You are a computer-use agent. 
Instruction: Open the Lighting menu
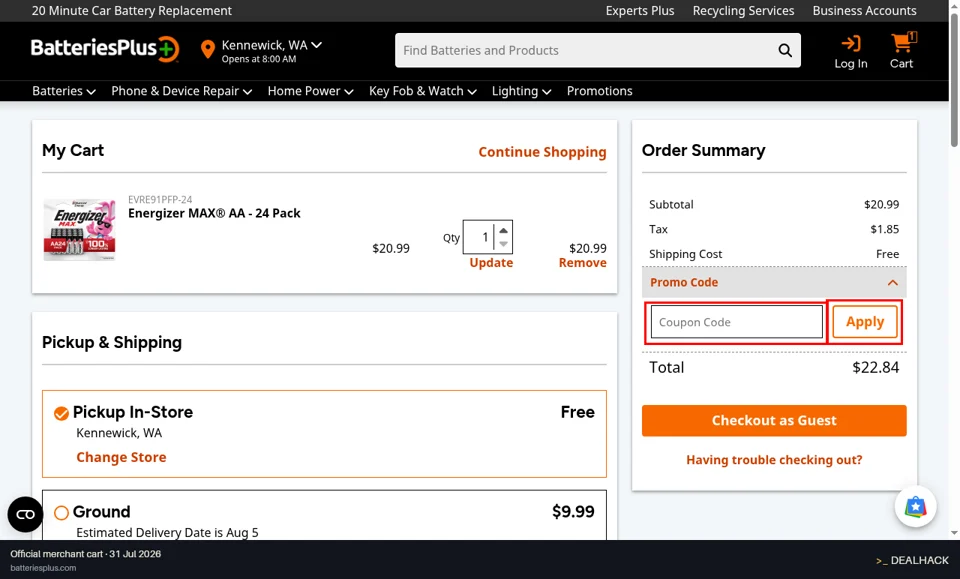tap(522, 91)
